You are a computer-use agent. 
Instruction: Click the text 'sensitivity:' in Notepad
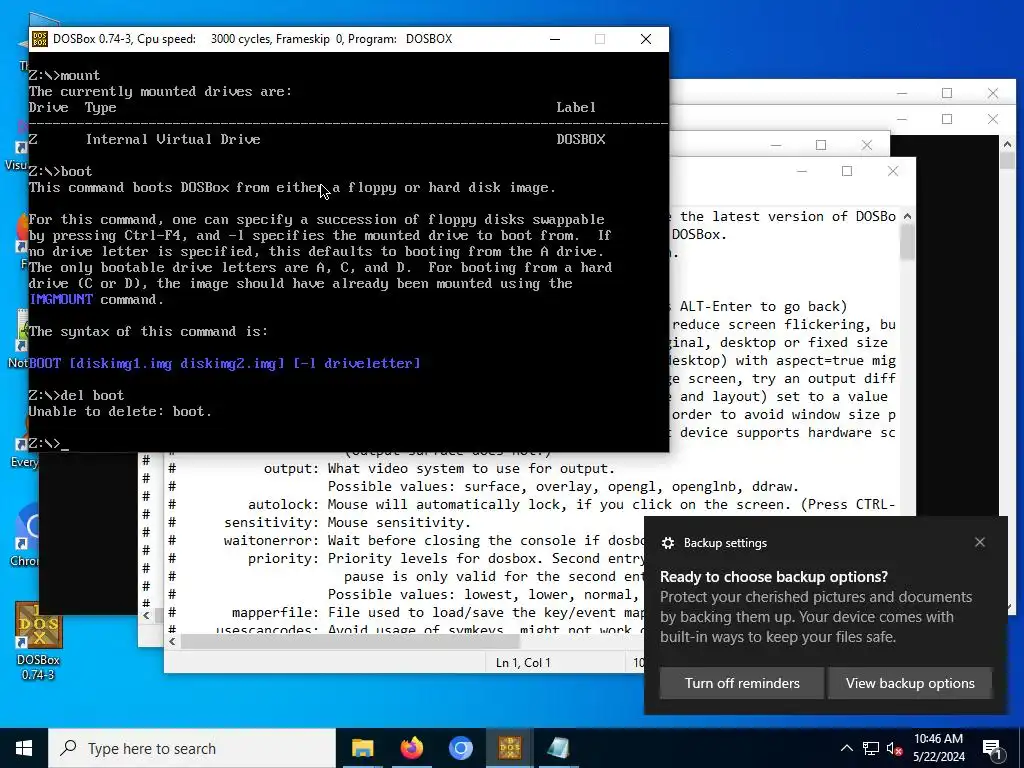point(272,523)
